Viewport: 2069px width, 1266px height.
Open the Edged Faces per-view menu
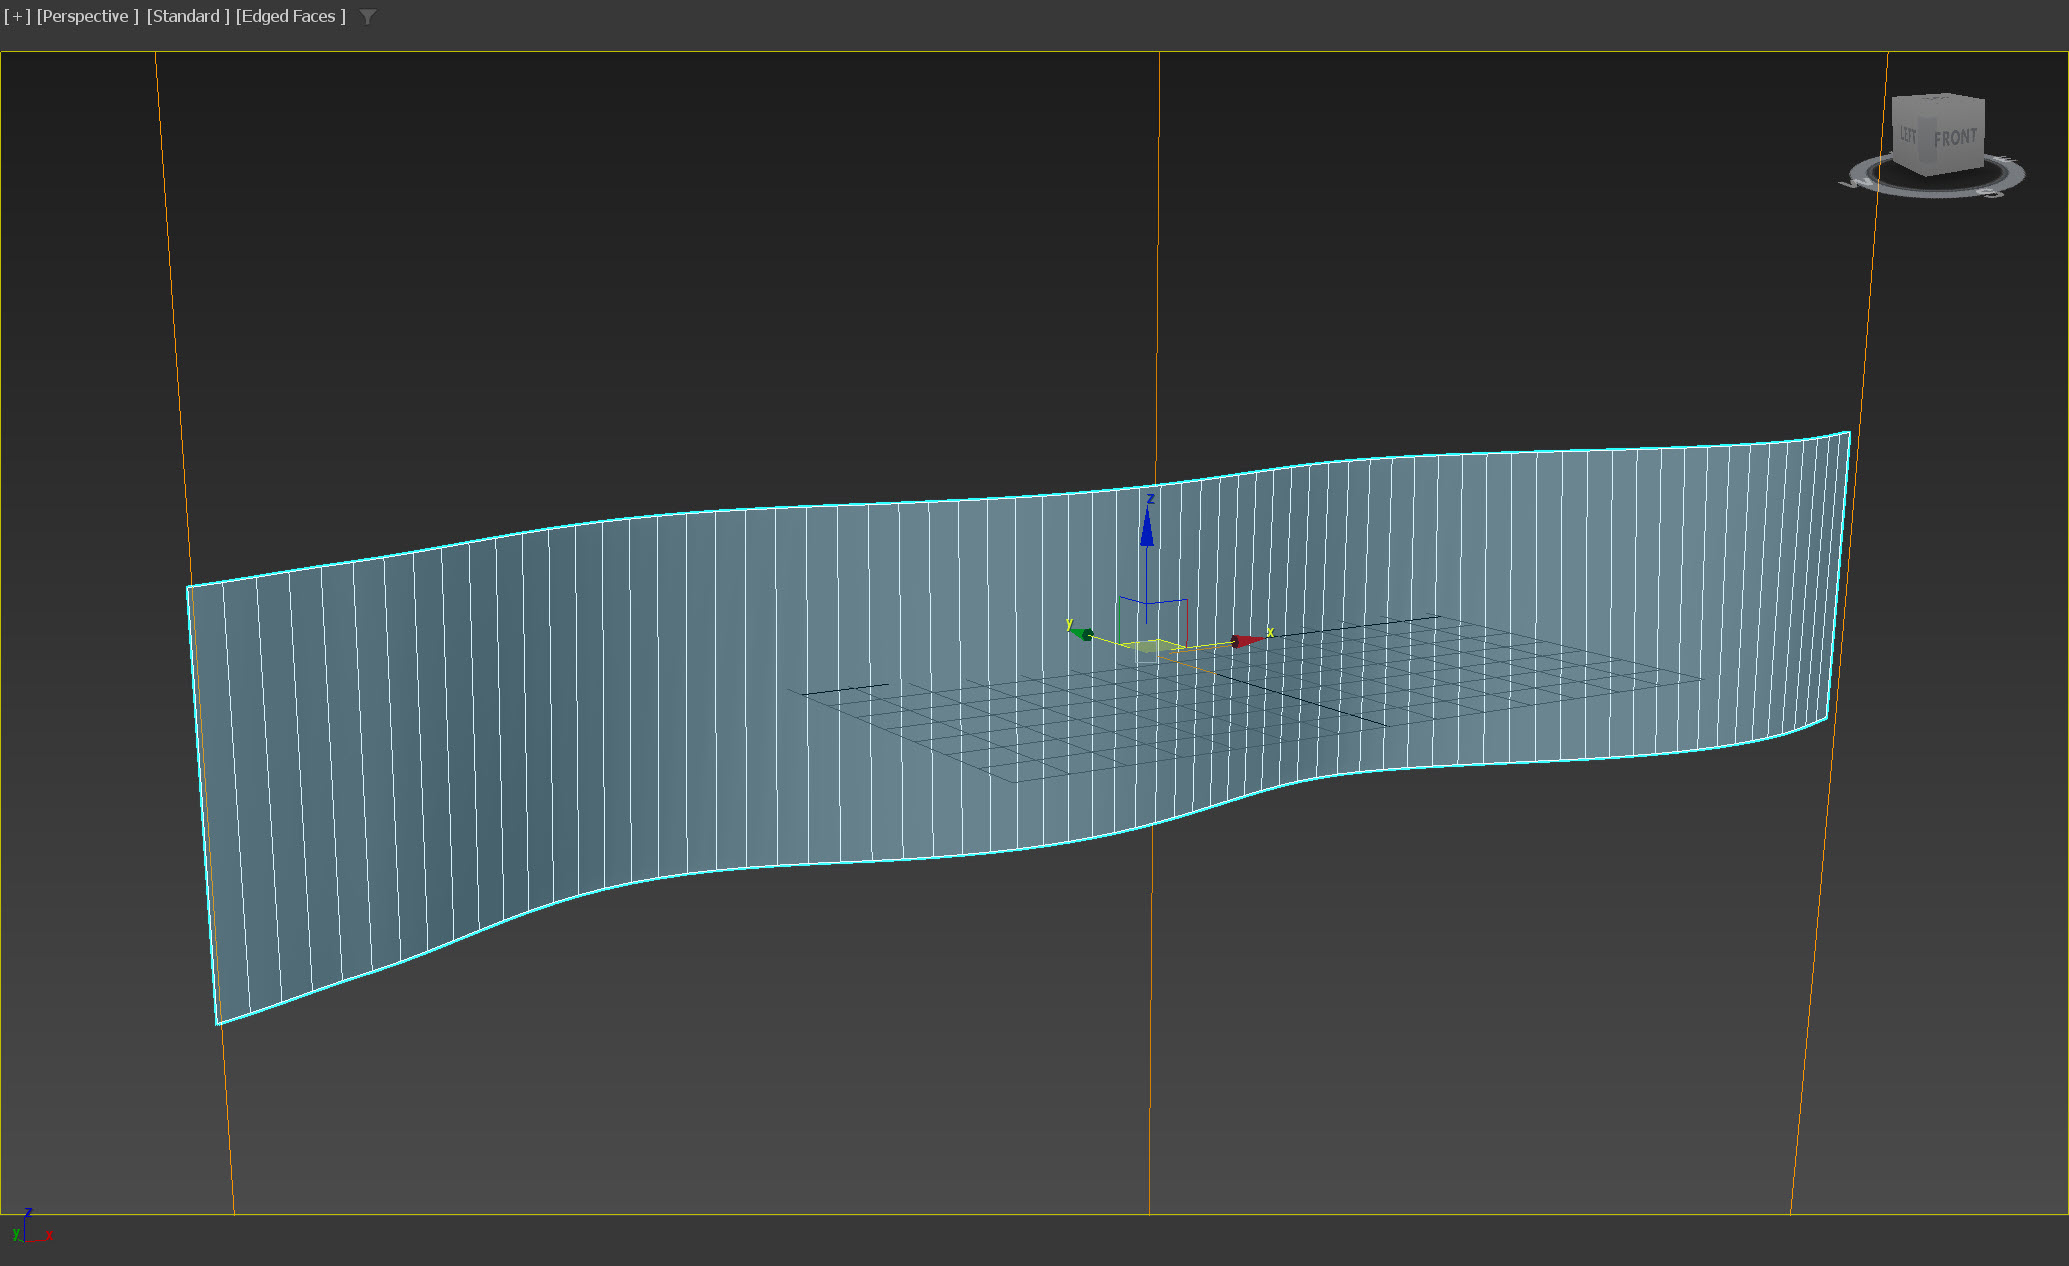[290, 17]
